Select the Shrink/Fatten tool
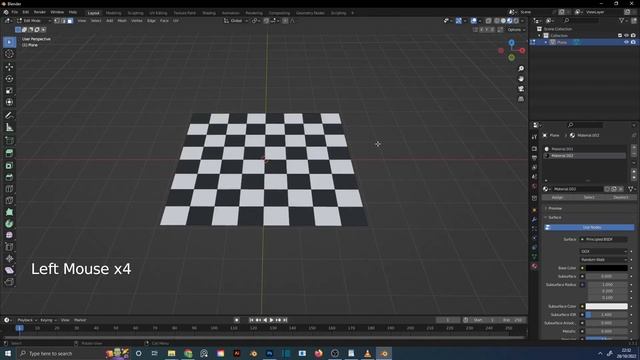The image size is (640, 360). pyautogui.click(x=9, y=259)
